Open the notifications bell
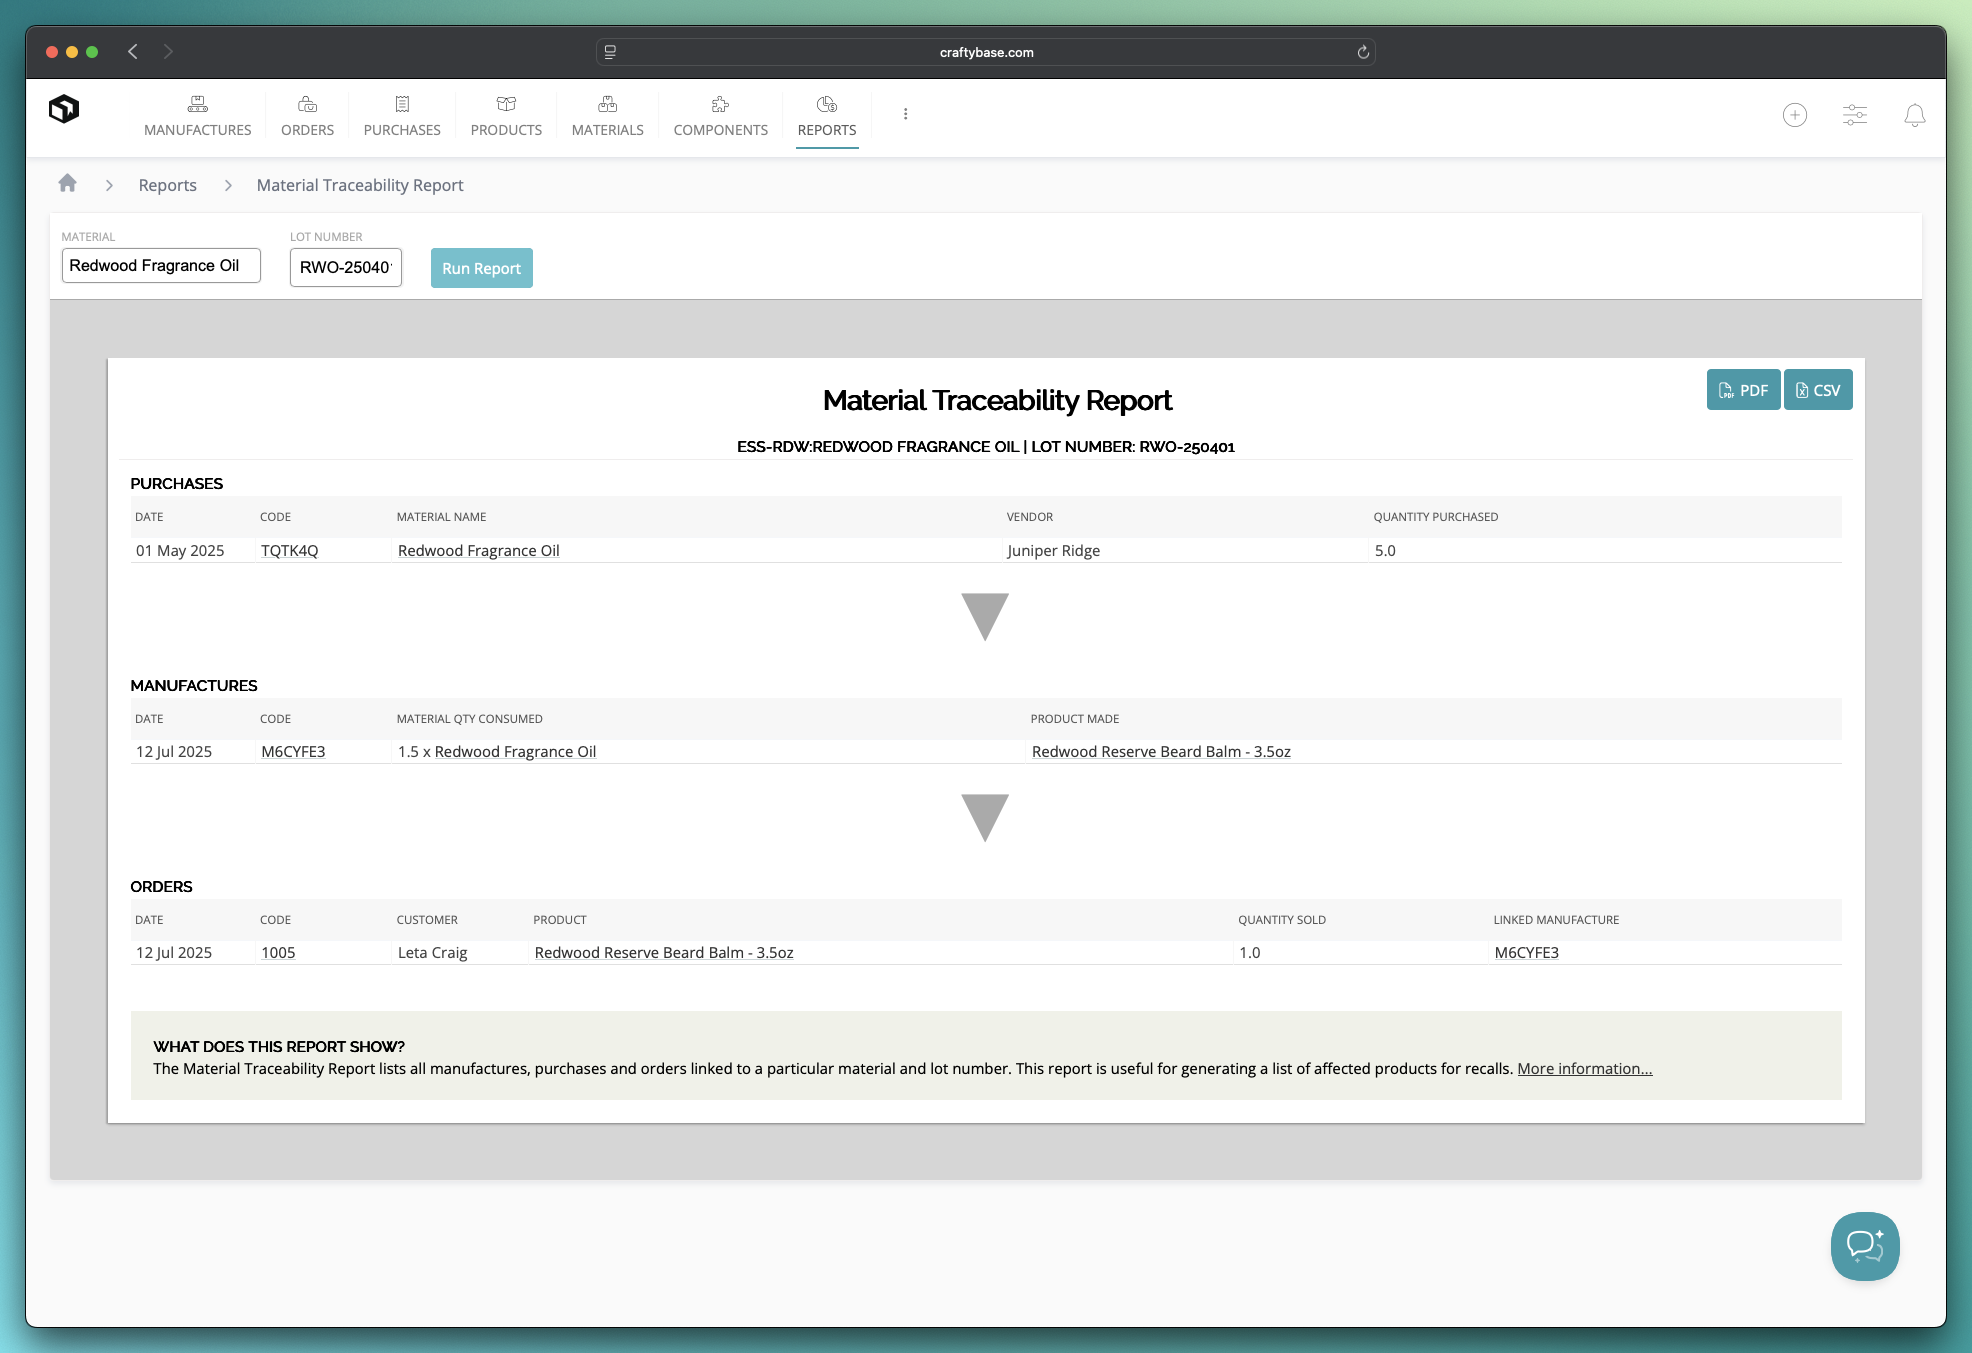This screenshot has width=1972, height=1353. [1915, 116]
